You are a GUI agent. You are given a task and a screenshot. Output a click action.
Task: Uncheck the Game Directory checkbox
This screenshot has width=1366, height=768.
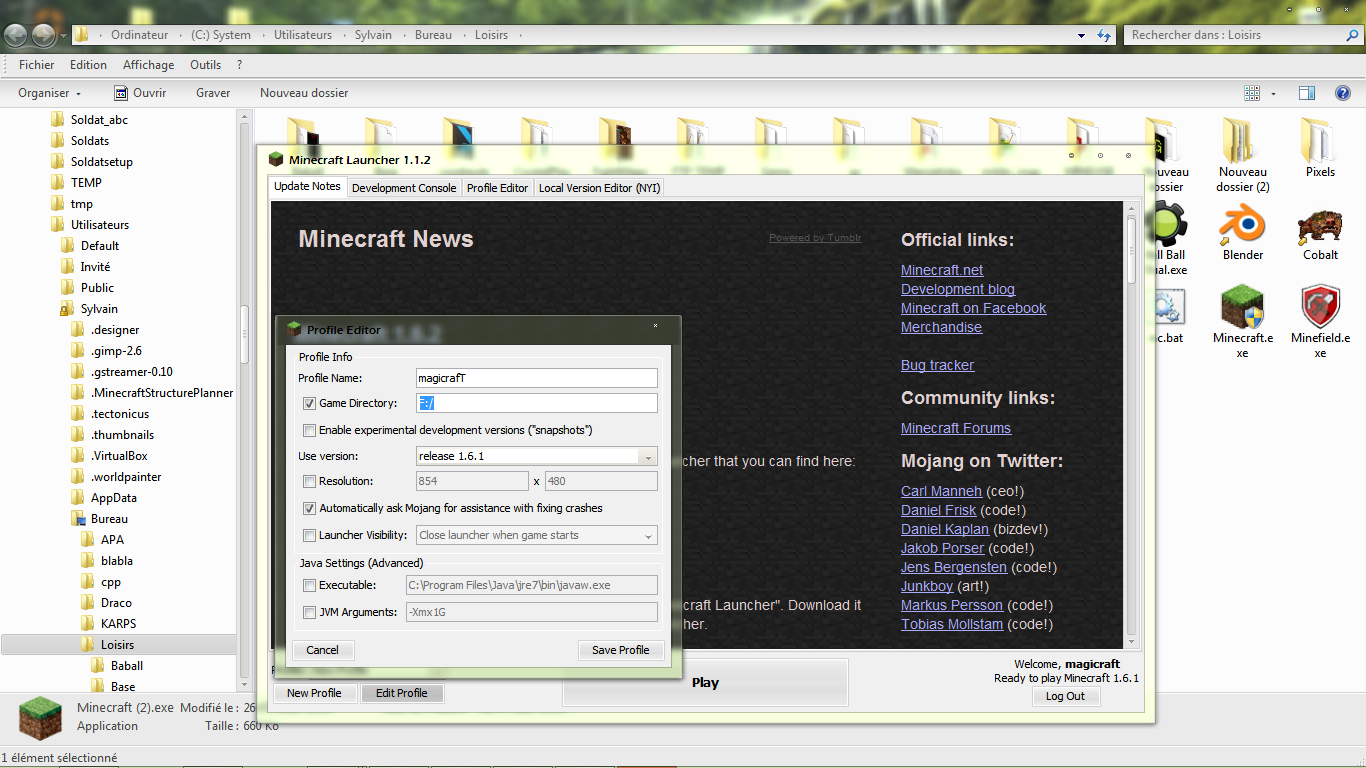(309, 404)
